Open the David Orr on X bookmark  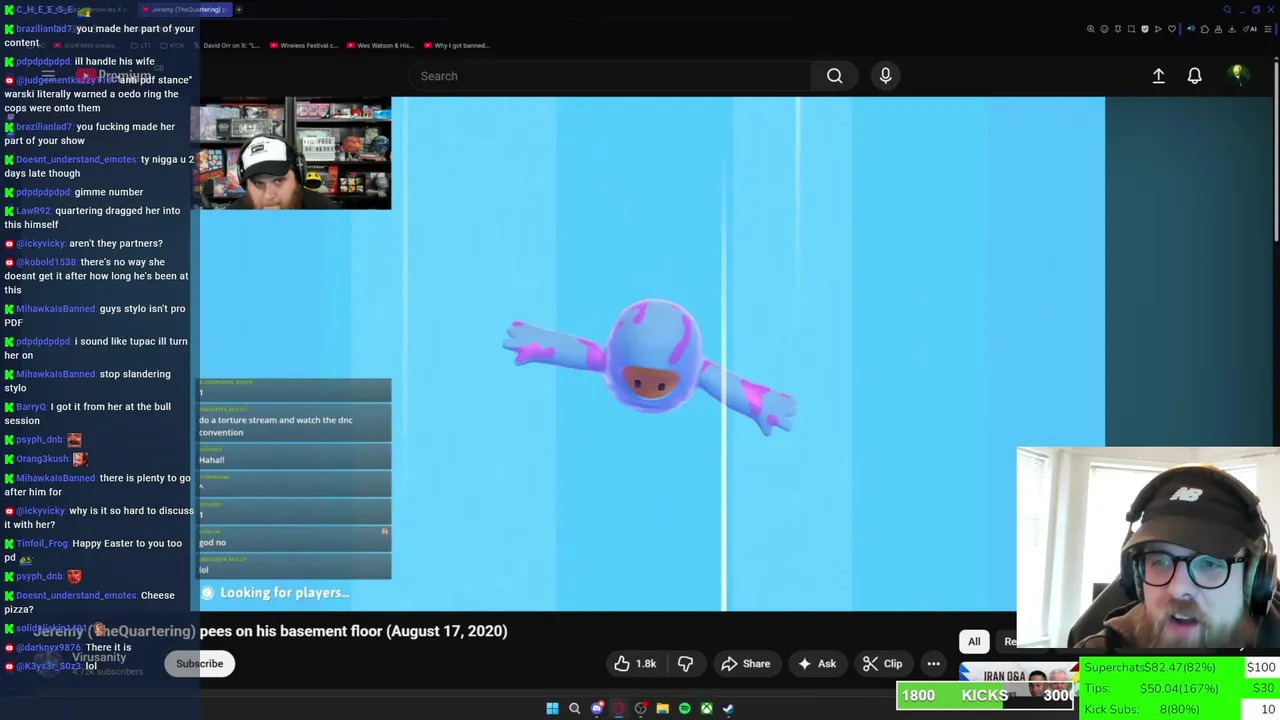pyautogui.click(x=225, y=45)
